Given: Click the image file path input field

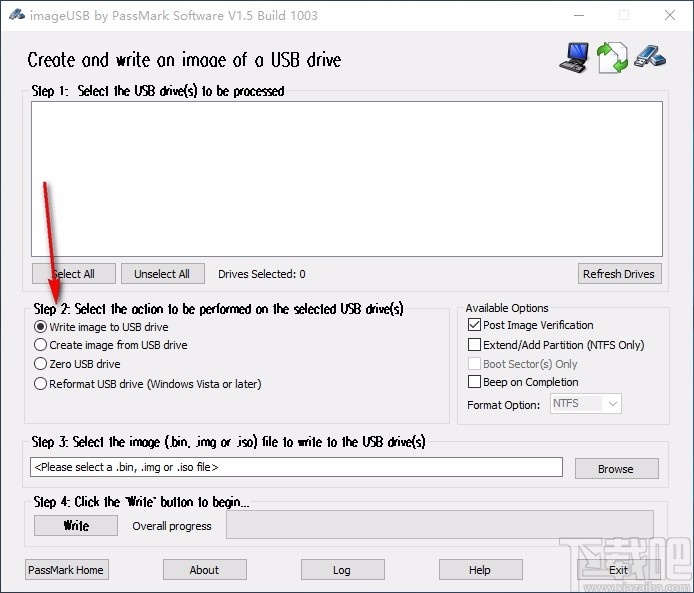Looking at the screenshot, I should coord(297,467).
